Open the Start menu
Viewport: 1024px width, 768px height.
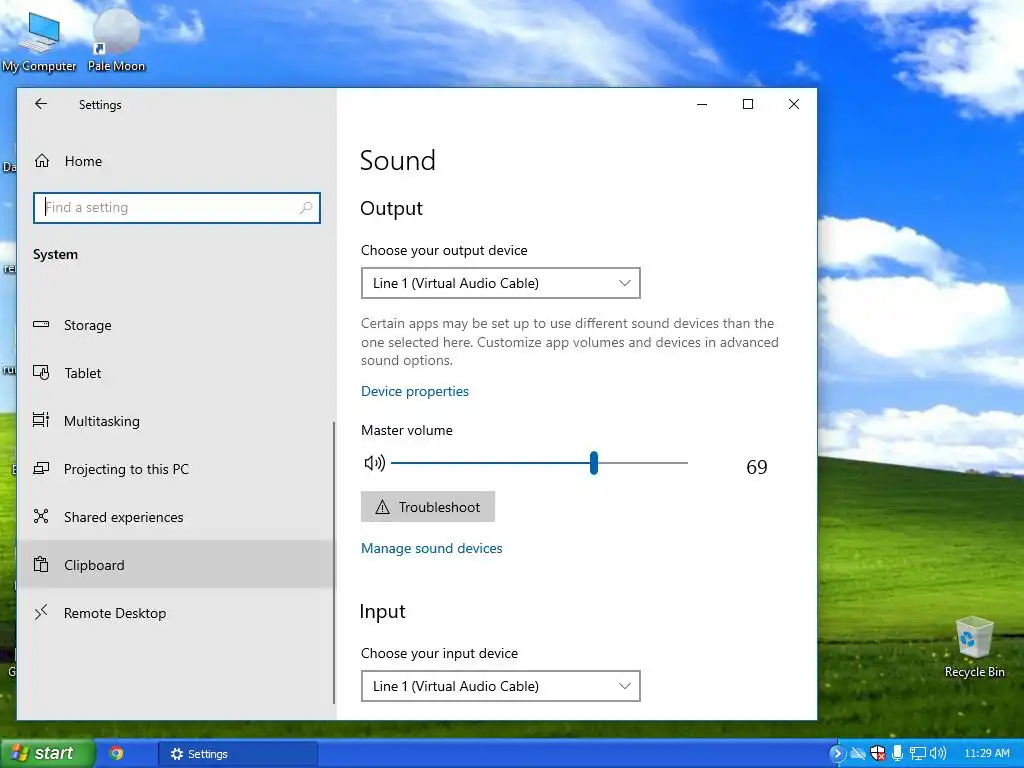tap(47, 753)
